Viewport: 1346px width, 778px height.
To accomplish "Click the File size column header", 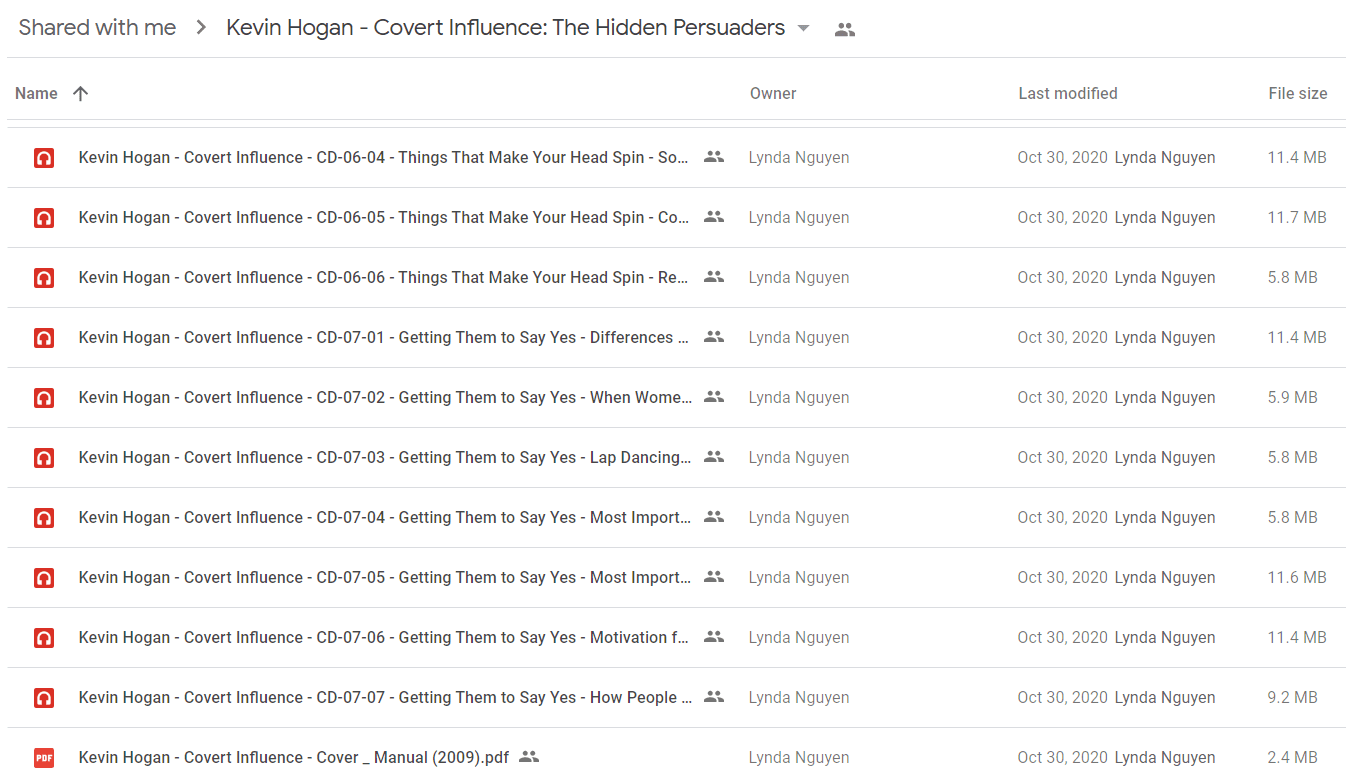I will click(x=1298, y=93).
